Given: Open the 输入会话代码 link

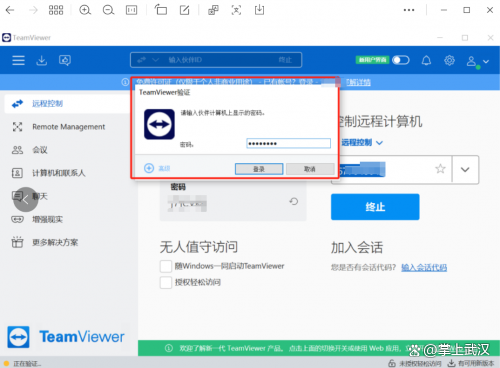Looking at the screenshot, I should point(424,267).
